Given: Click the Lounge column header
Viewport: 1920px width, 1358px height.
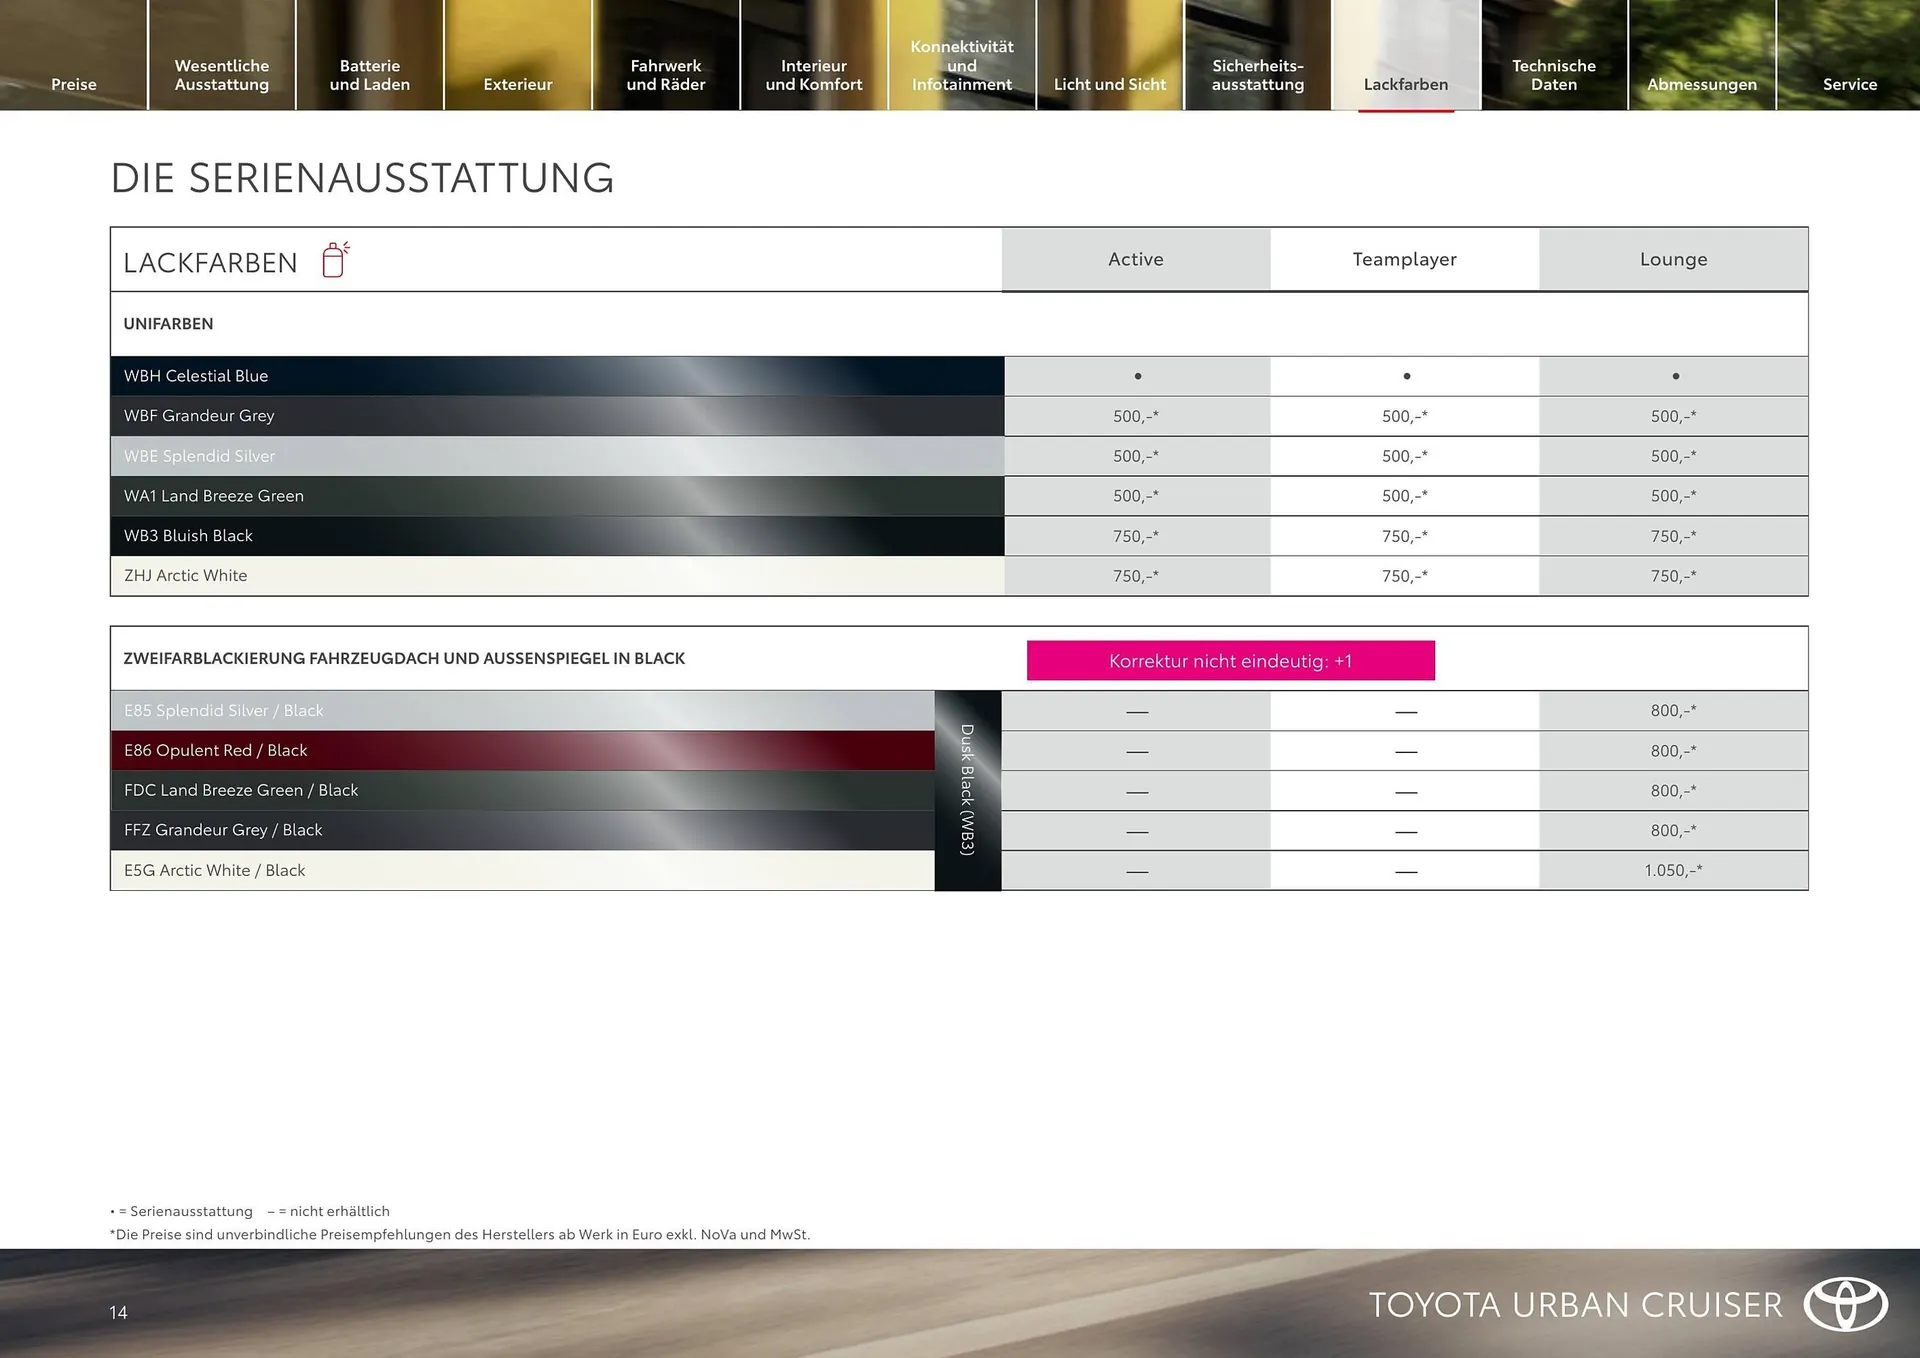Looking at the screenshot, I should click(1673, 259).
